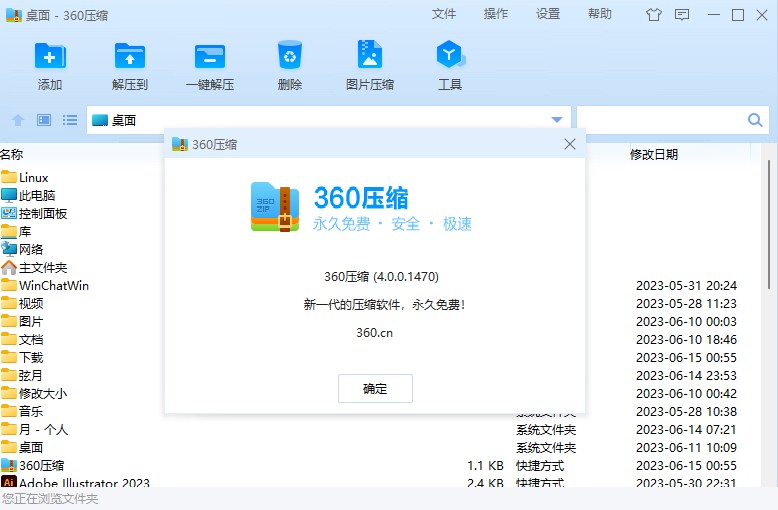Click the 网络 network icon
This screenshot has height=510, width=778.
[x=9, y=249]
